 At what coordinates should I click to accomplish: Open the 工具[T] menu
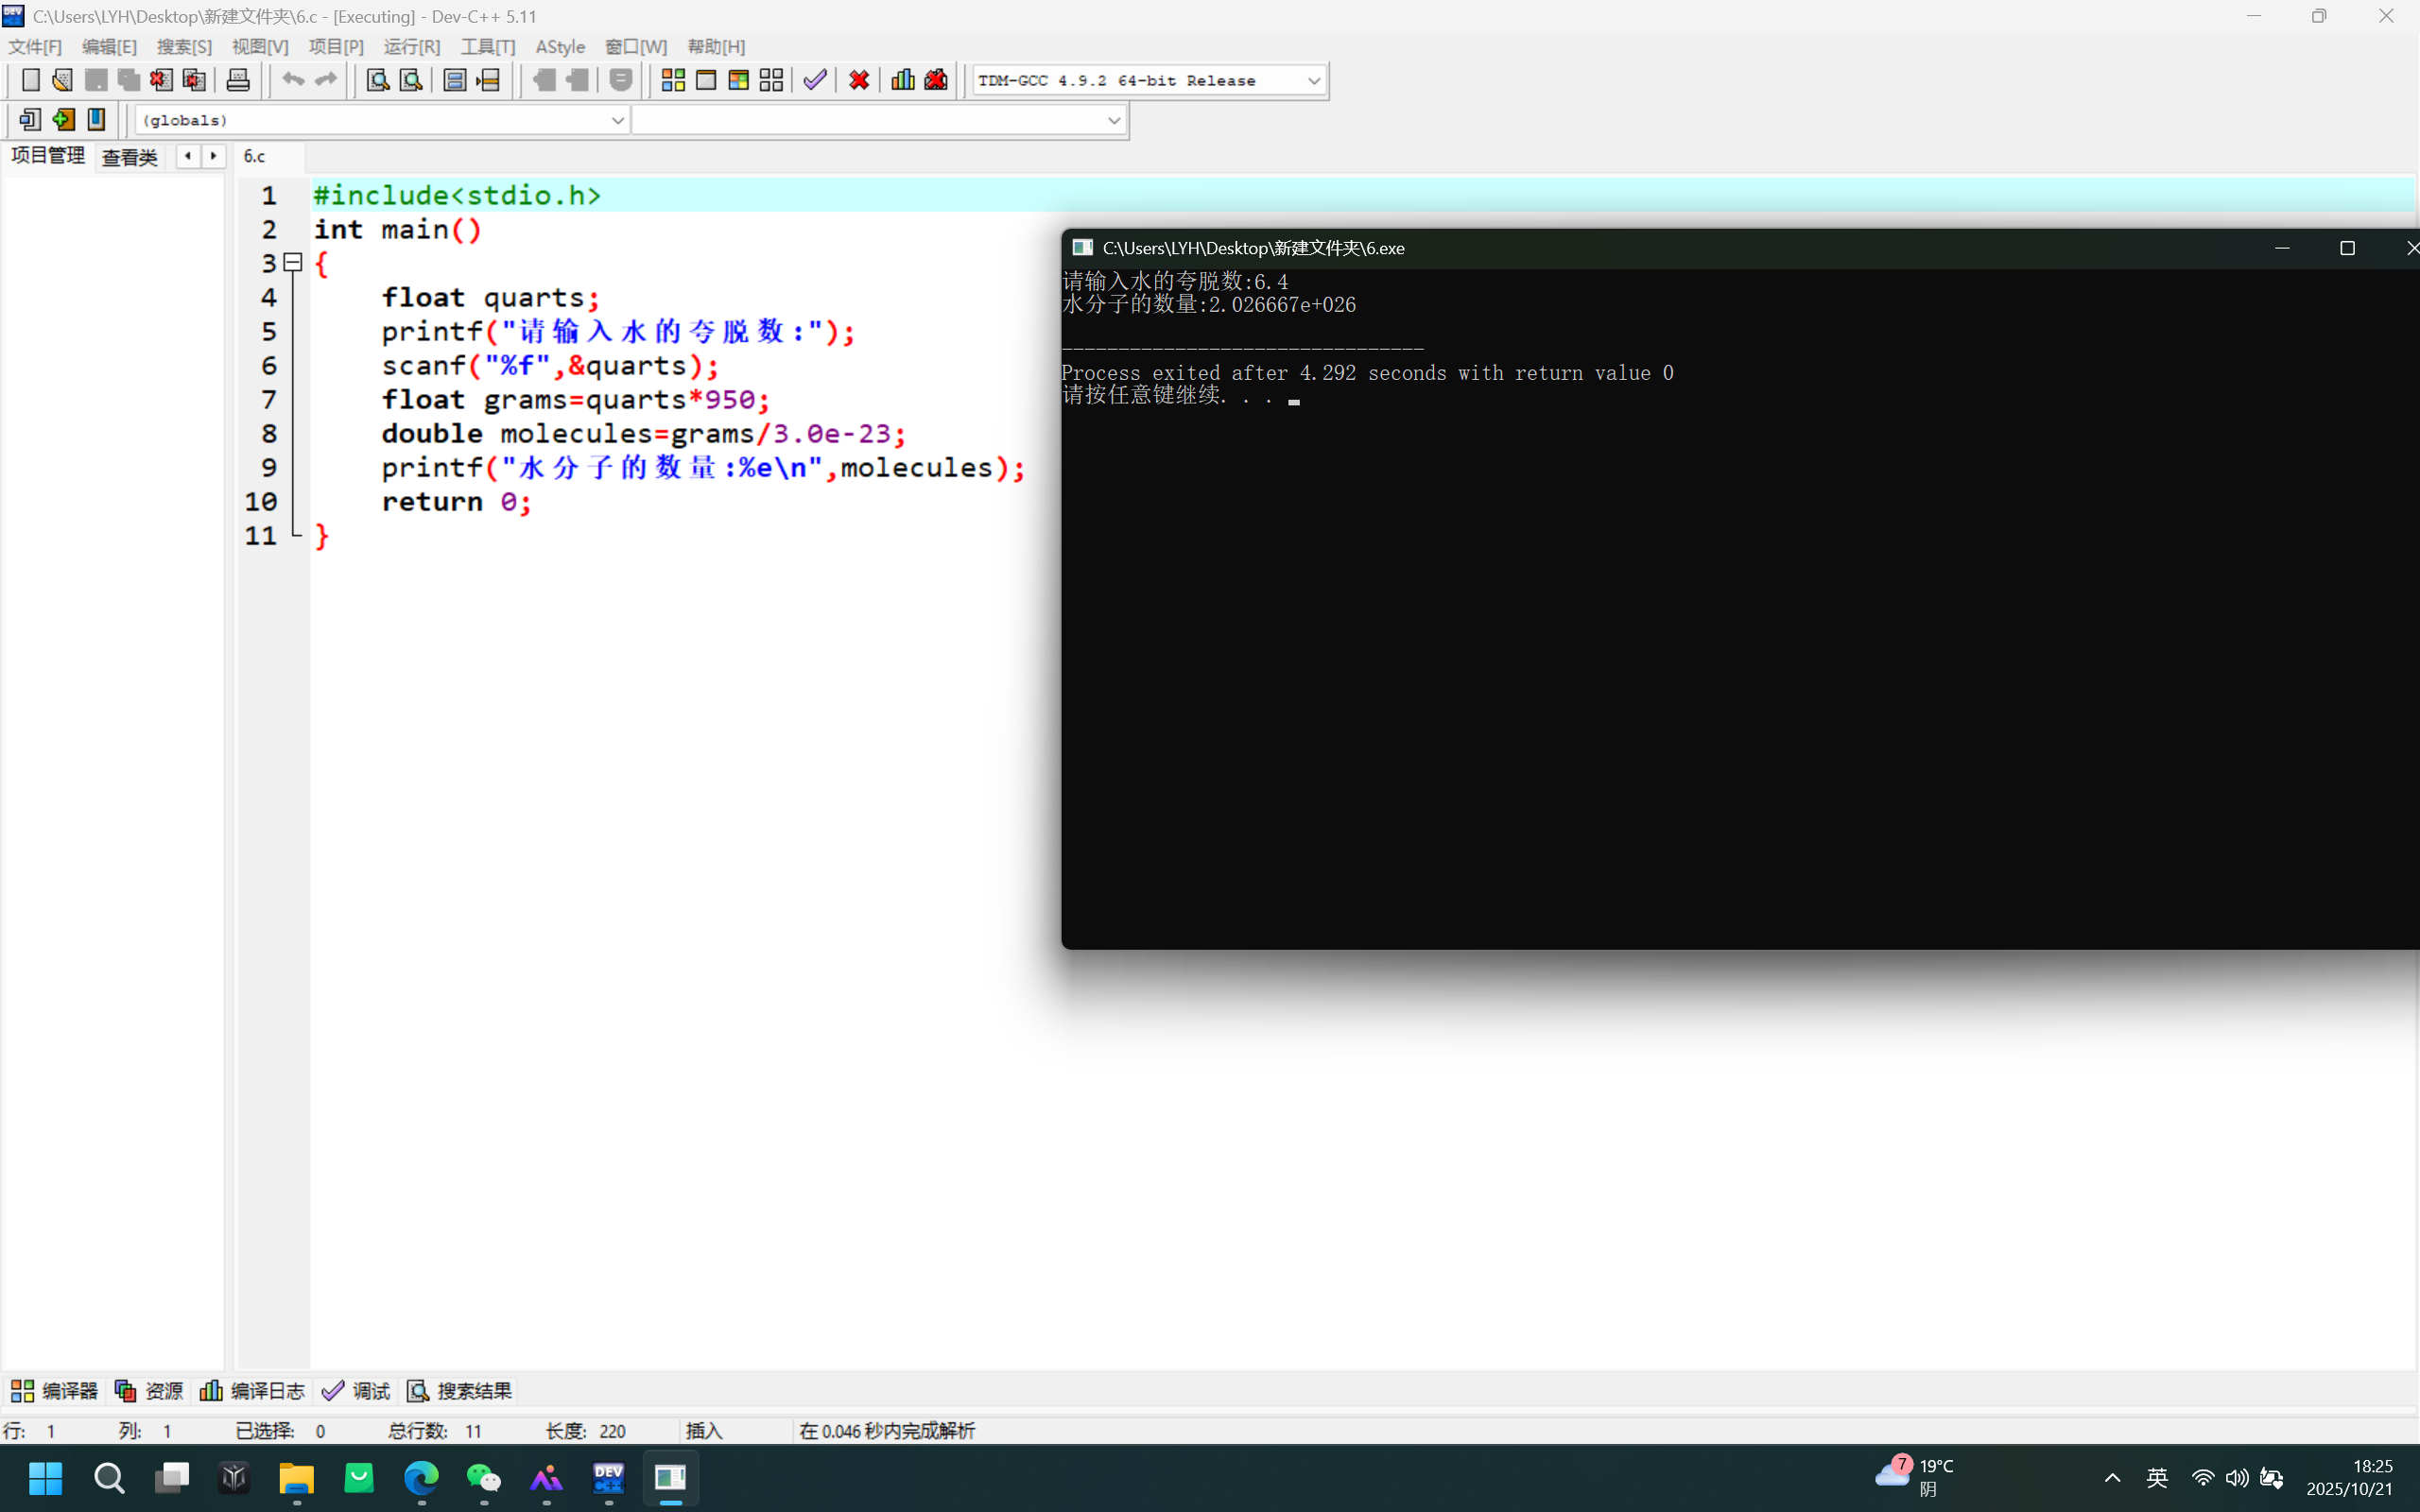coord(487,47)
